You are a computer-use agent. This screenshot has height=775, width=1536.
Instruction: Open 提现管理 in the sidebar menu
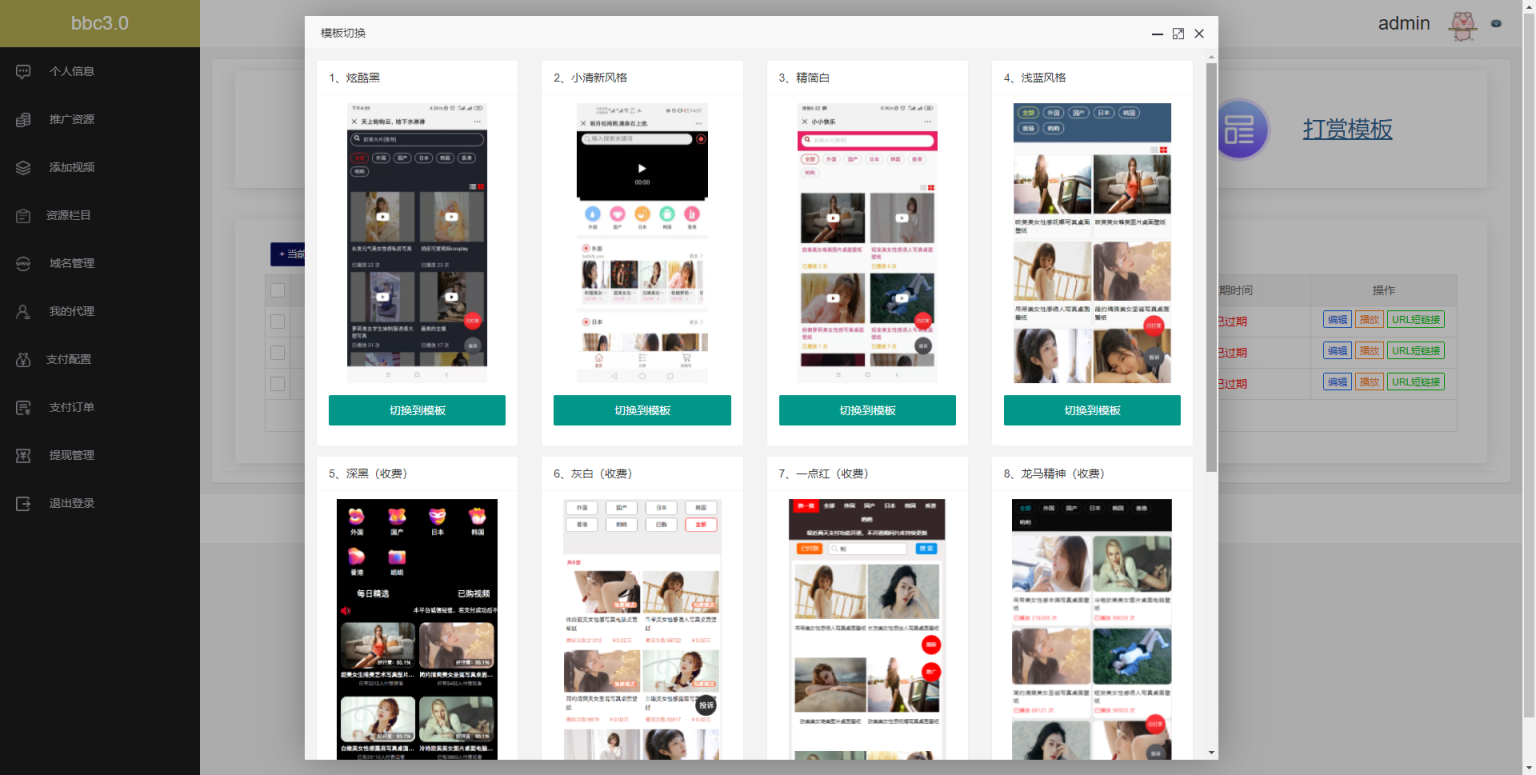[x=71, y=455]
